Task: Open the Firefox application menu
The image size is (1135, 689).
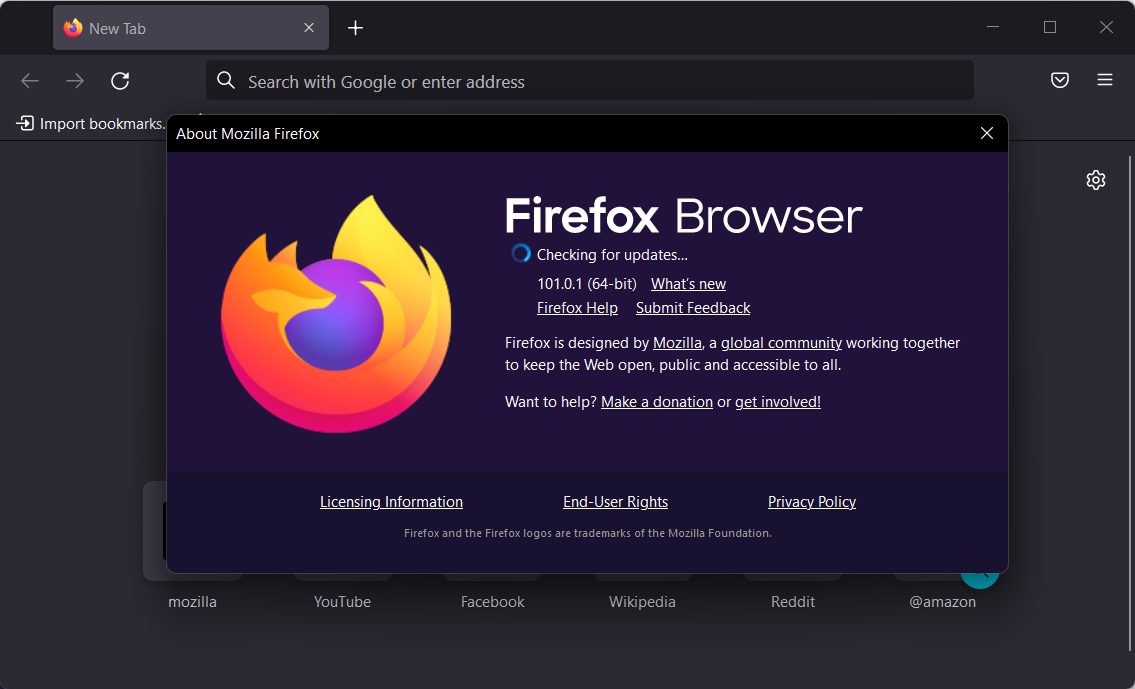Action: click(x=1105, y=80)
